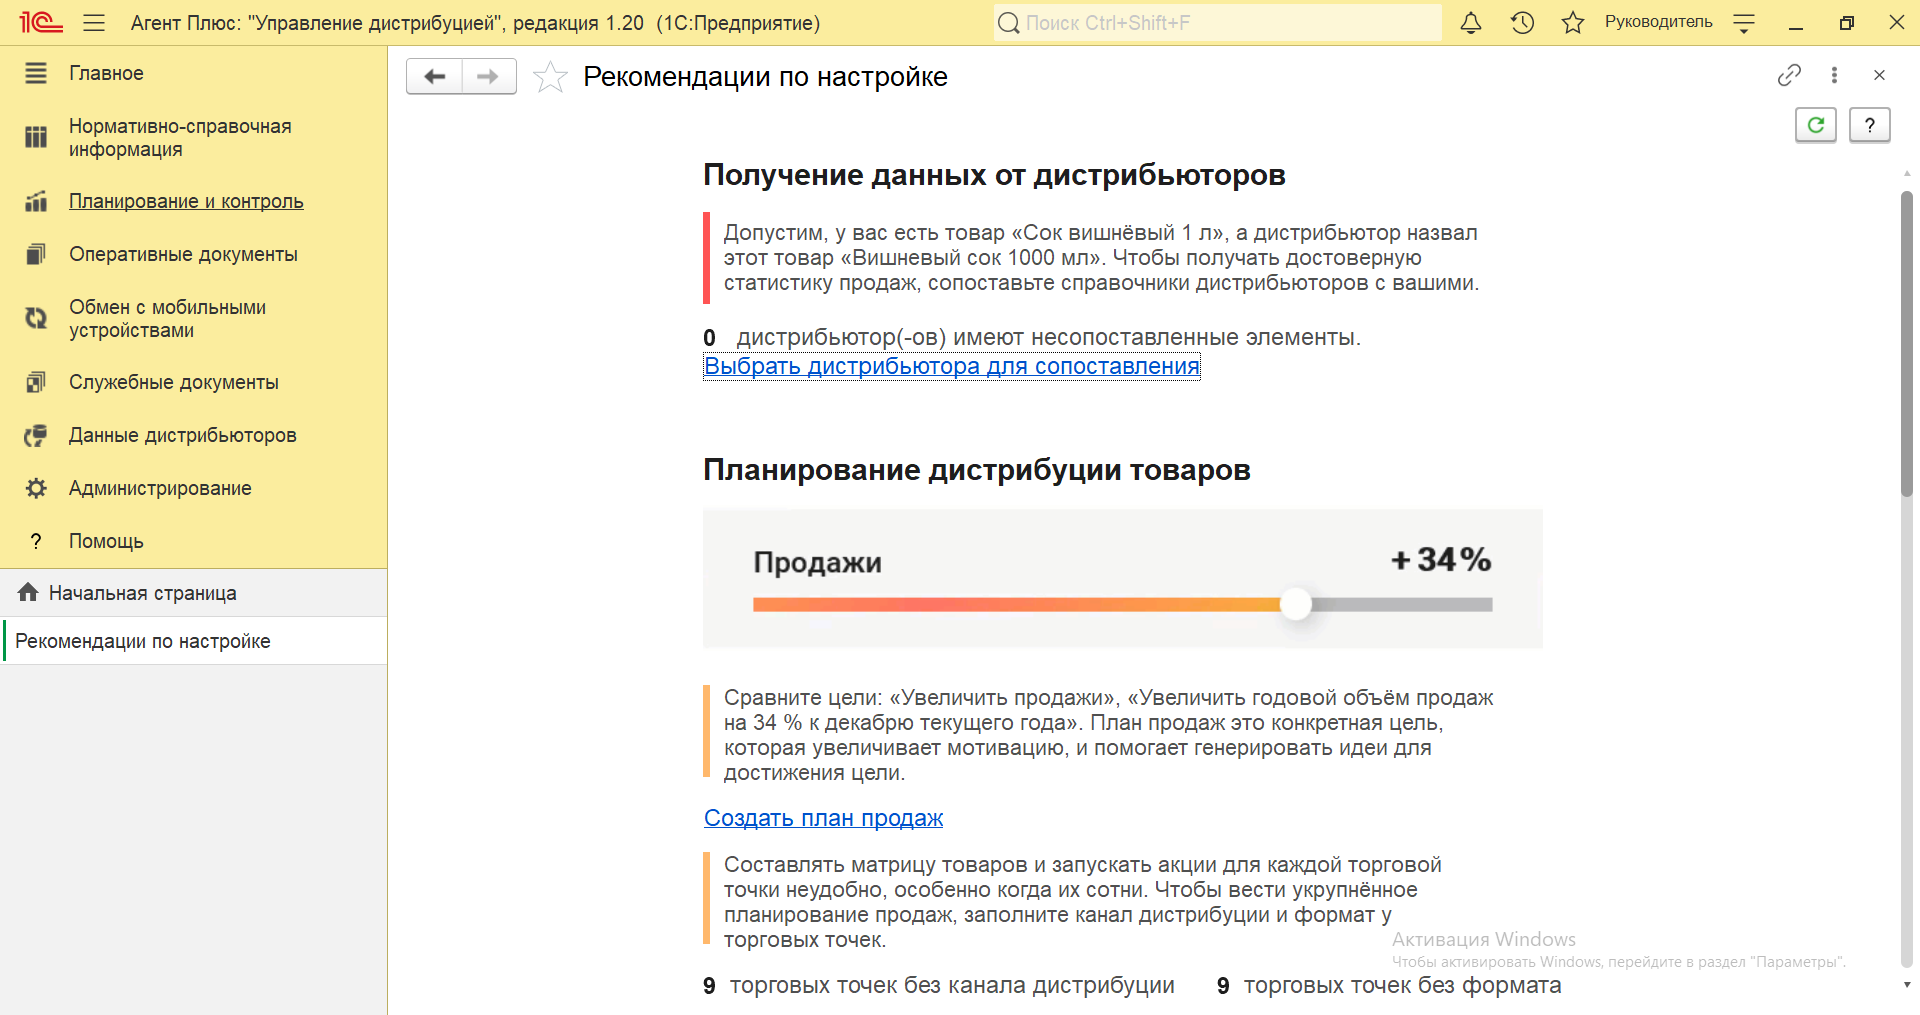This screenshot has width=1920, height=1015.
Task: Open Обмен с мобильными устройствами section
Action: pyautogui.click(x=167, y=319)
